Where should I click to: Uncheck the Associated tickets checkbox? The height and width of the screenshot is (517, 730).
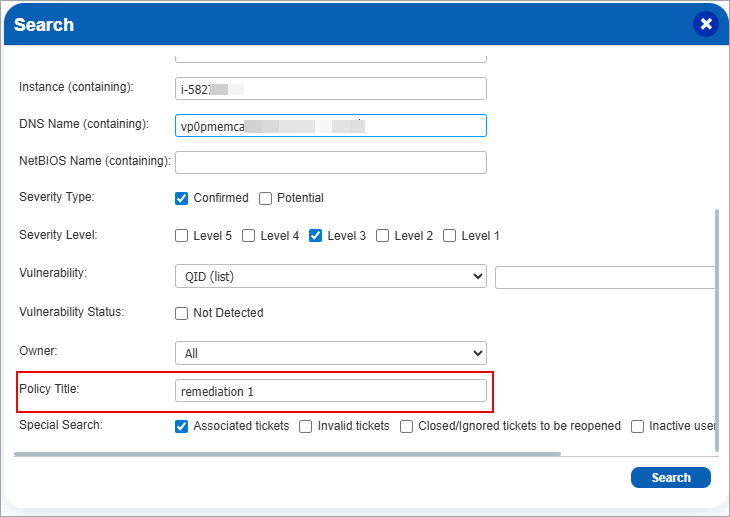(x=182, y=426)
